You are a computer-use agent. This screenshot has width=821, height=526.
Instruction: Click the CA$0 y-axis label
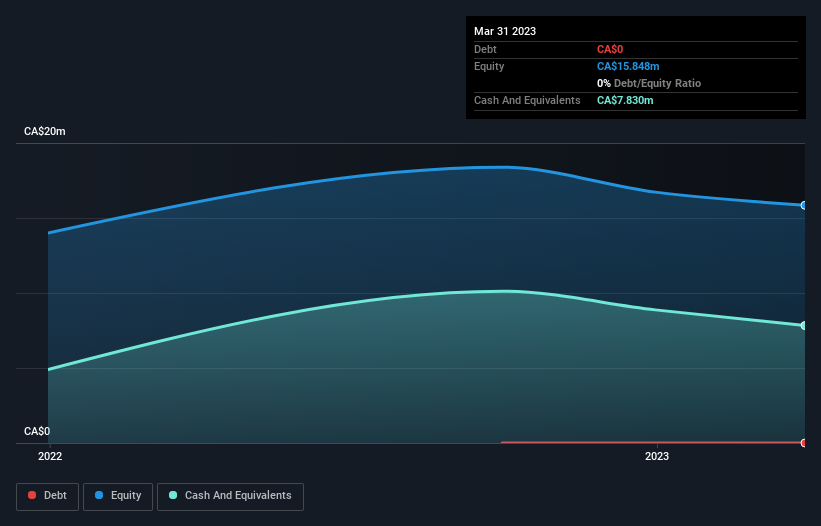[37, 431]
